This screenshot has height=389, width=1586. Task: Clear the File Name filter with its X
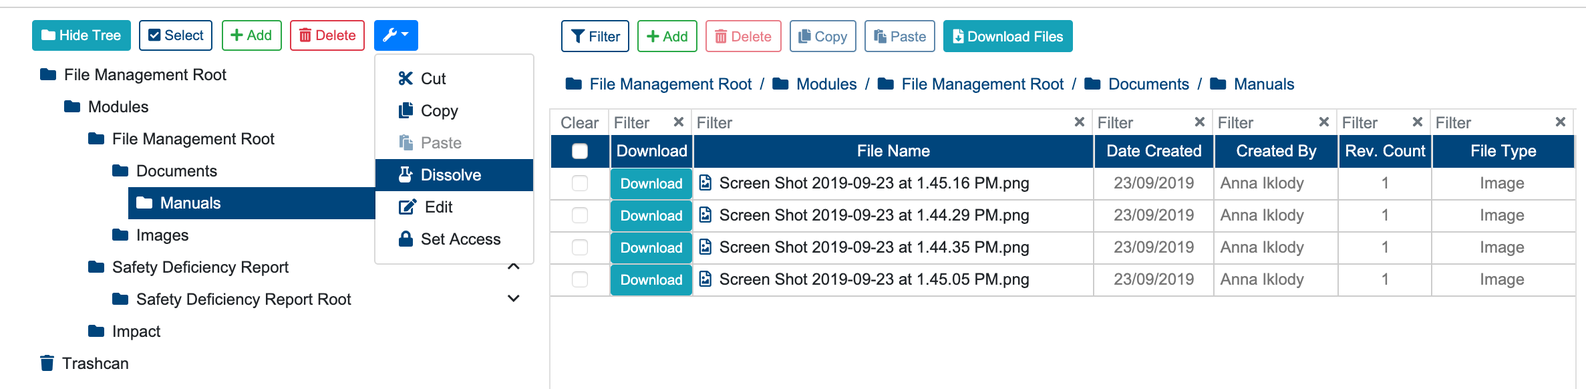click(x=1079, y=122)
